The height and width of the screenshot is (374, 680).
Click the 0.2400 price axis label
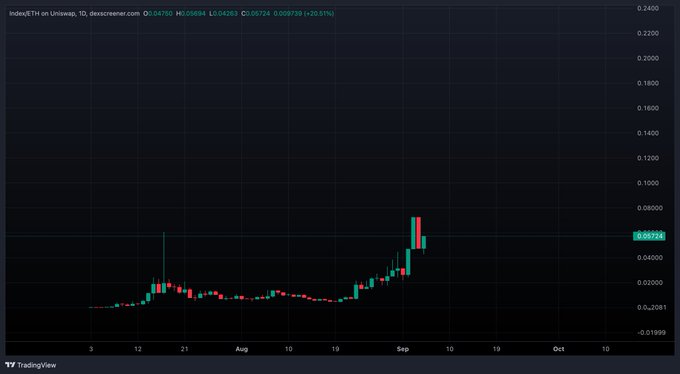tap(649, 8)
